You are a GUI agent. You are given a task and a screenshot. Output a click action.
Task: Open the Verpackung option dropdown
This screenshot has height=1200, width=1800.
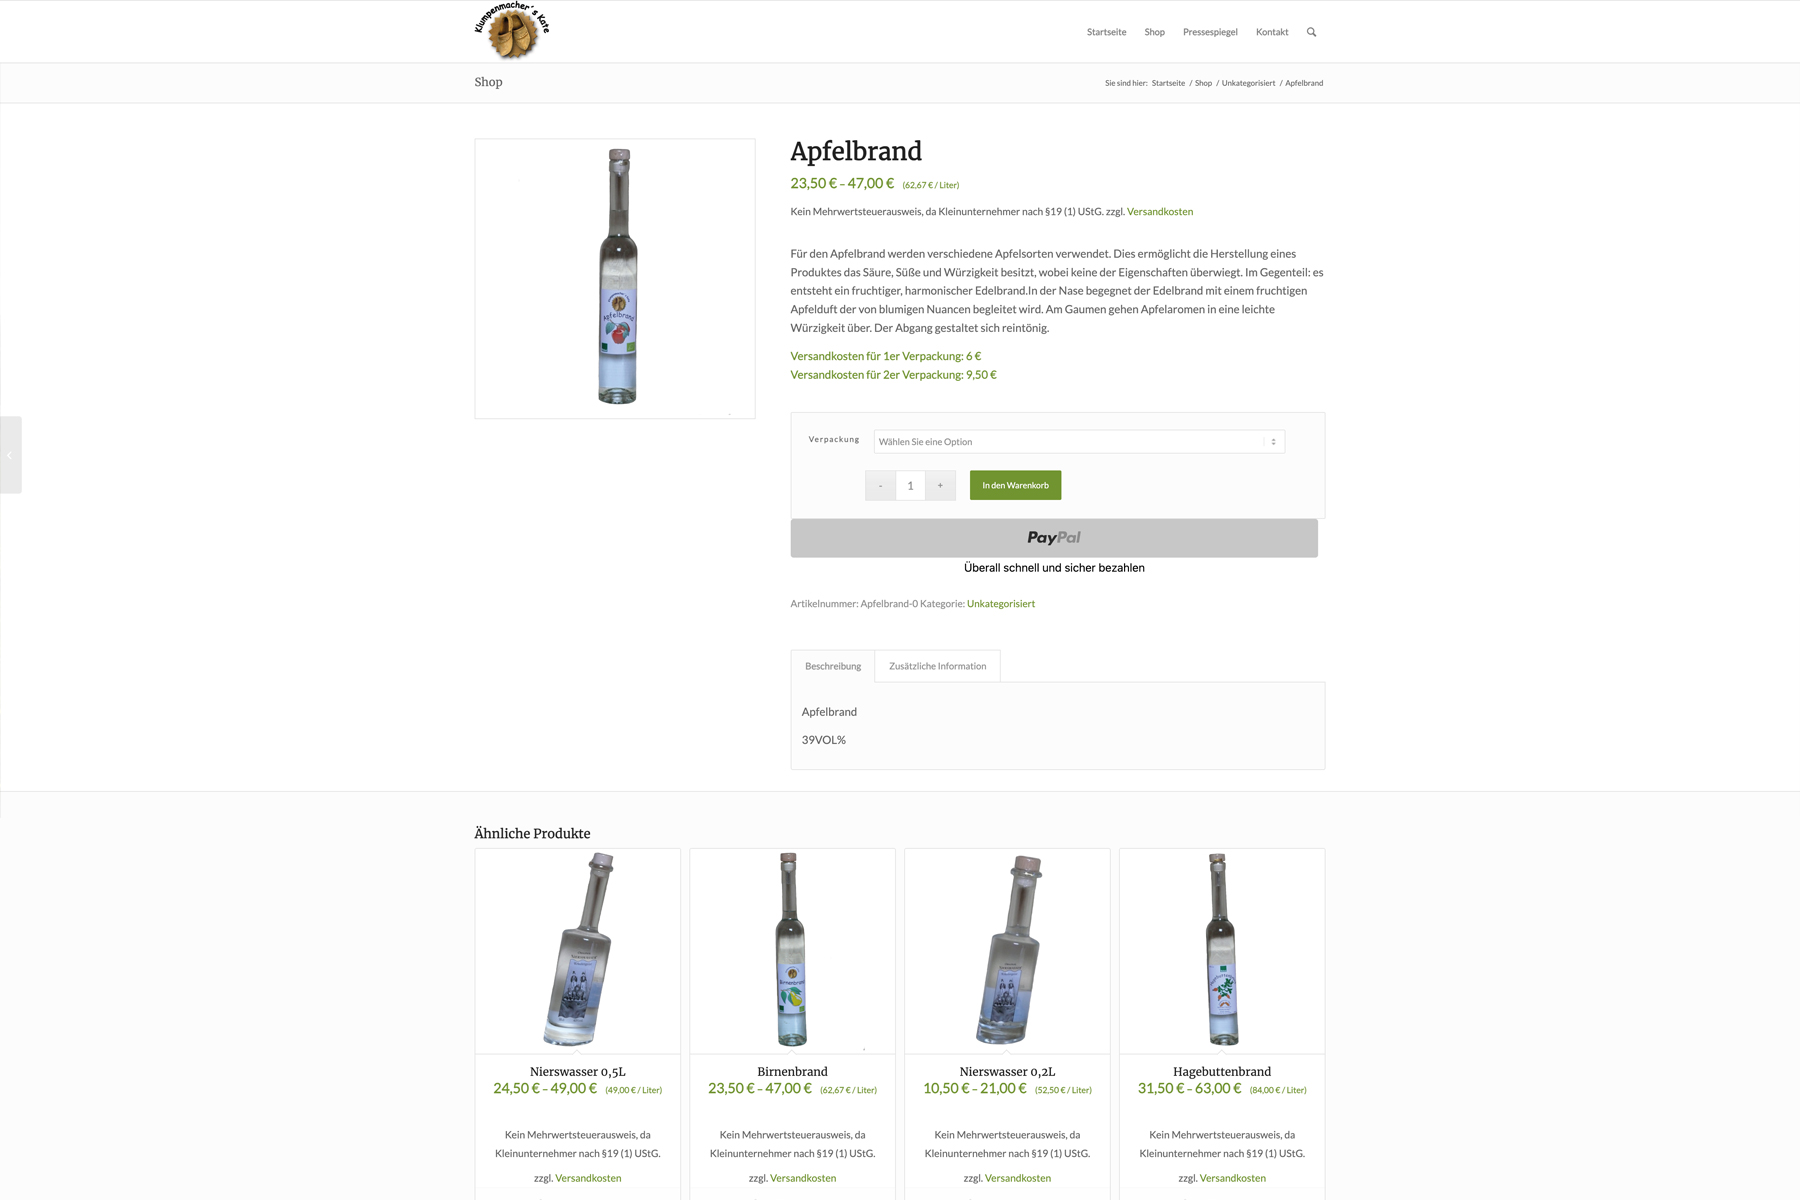click(1079, 442)
